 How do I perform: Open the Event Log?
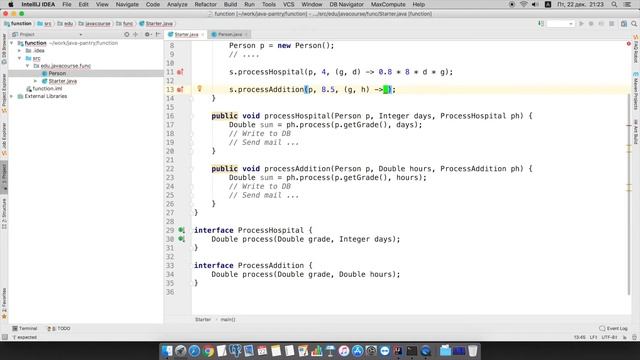coord(613,329)
